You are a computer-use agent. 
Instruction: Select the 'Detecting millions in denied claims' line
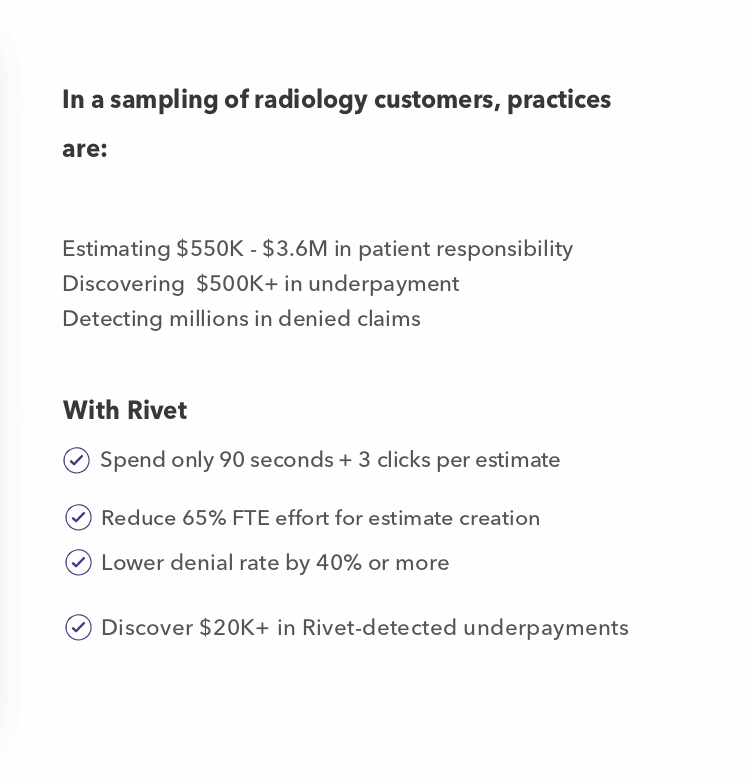(x=241, y=319)
